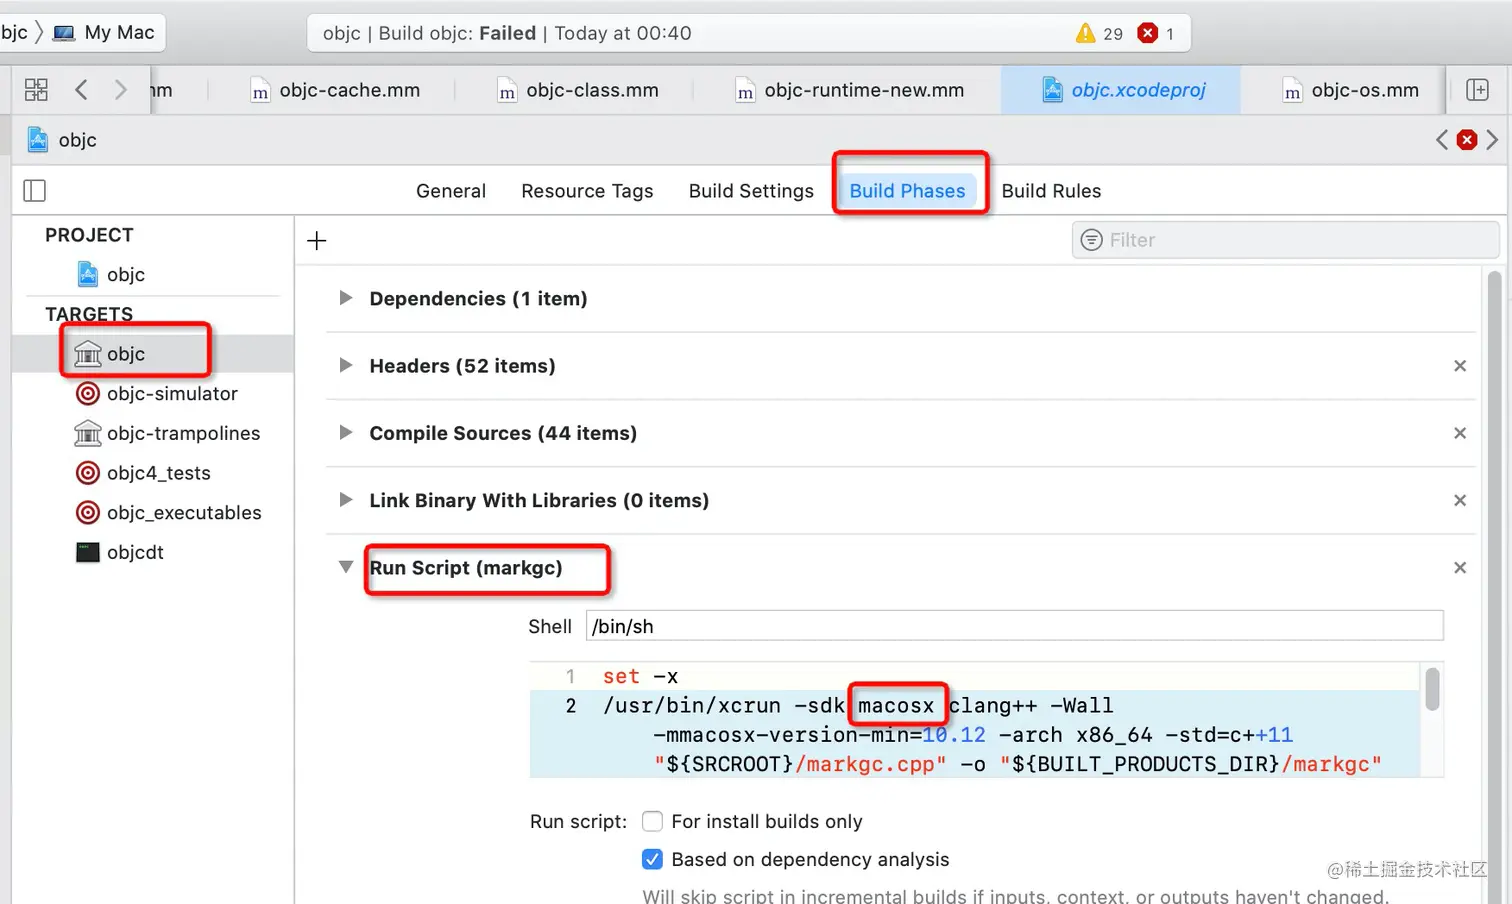This screenshot has height=904, width=1512.
Task: Click the Filter build phases field
Action: pos(1286,240)
